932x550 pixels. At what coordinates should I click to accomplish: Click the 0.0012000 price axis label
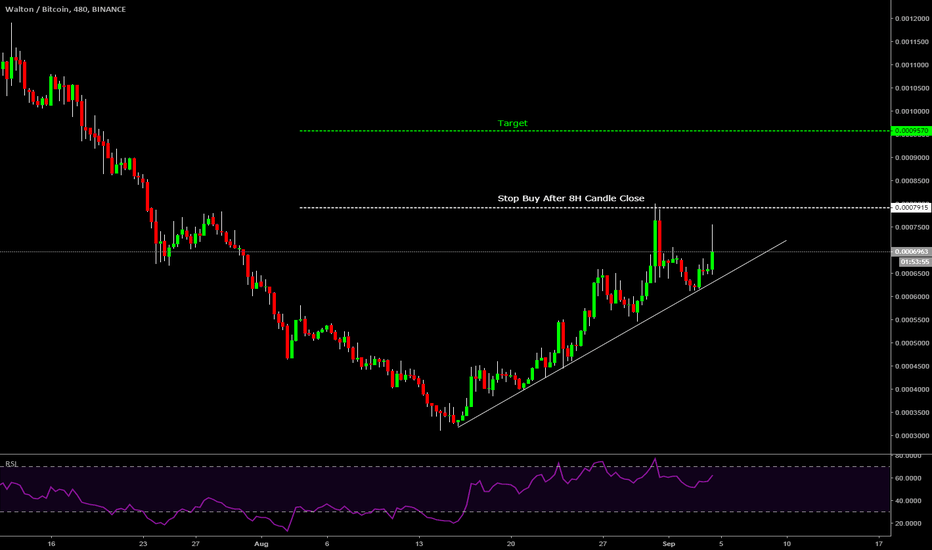coord(912,18)
